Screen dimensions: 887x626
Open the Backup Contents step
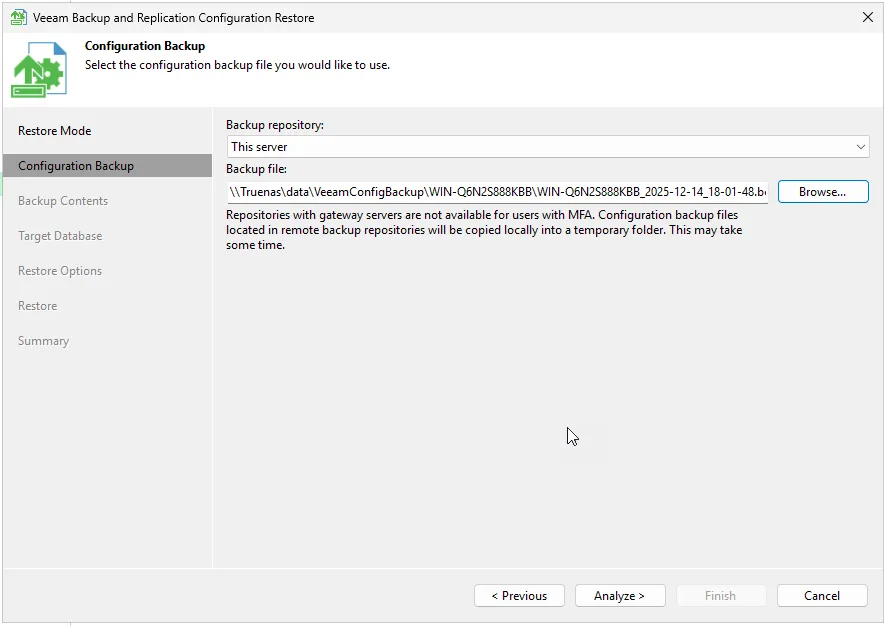tap(63, 201)
